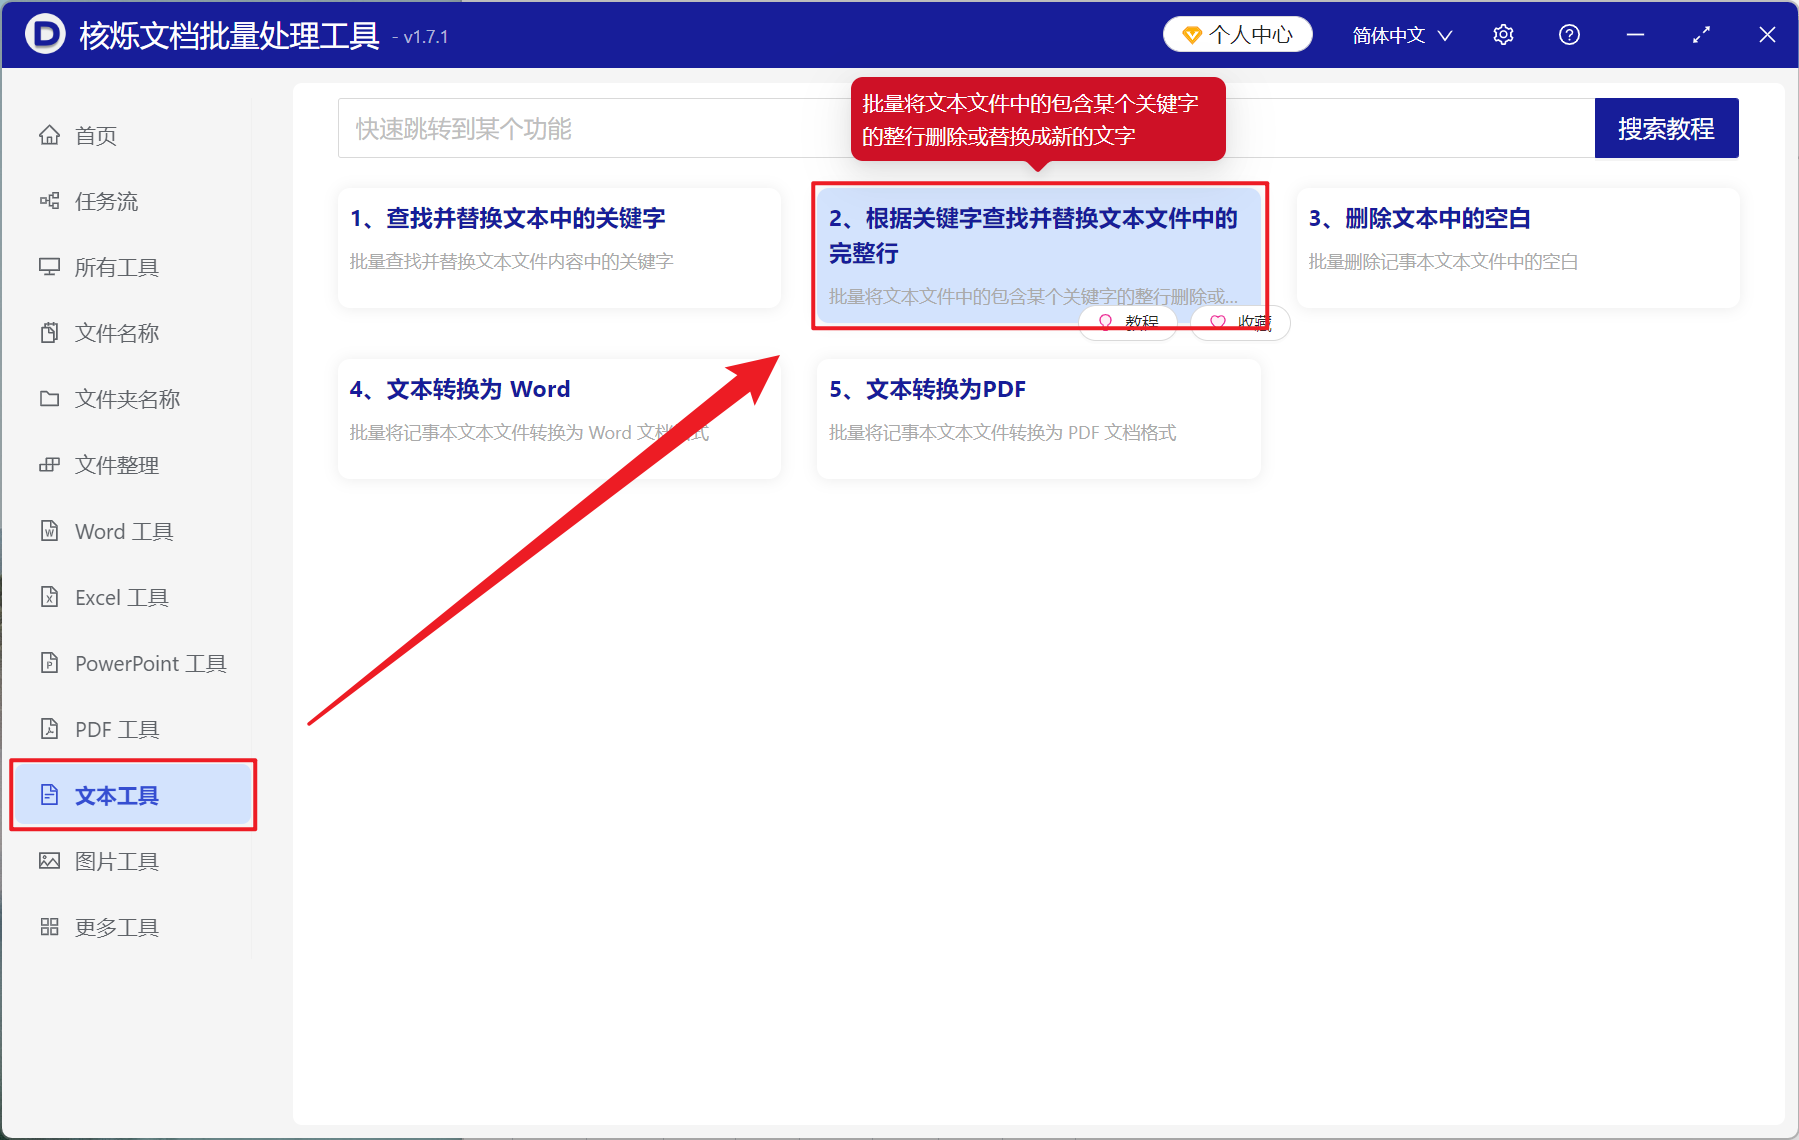Open the settings gear icon
The width and height of the screenshot is (1799, 1140).
tap(1503, 34)
